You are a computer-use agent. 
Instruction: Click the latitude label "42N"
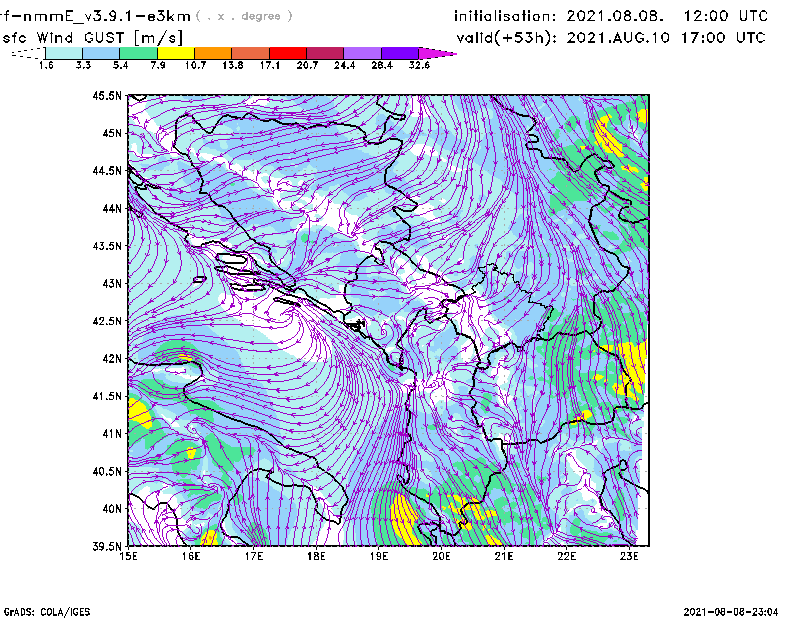pos(112,359)
